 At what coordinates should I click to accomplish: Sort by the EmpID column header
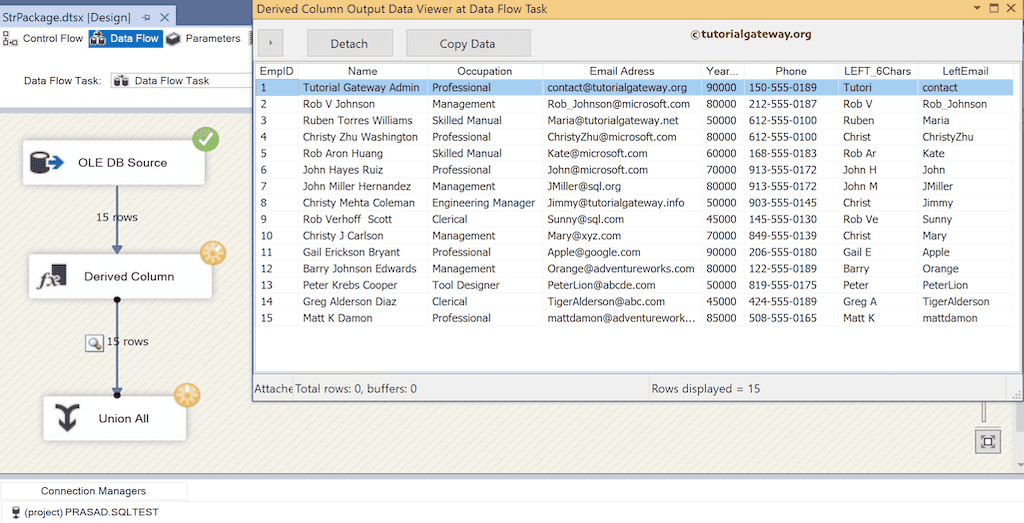point(277,71)
